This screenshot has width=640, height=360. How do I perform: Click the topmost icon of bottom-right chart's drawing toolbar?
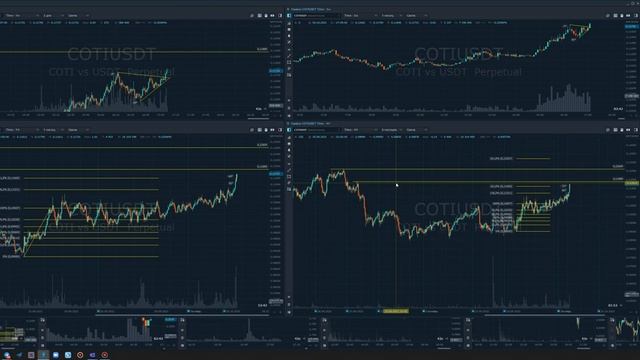(x=289, y=138)
